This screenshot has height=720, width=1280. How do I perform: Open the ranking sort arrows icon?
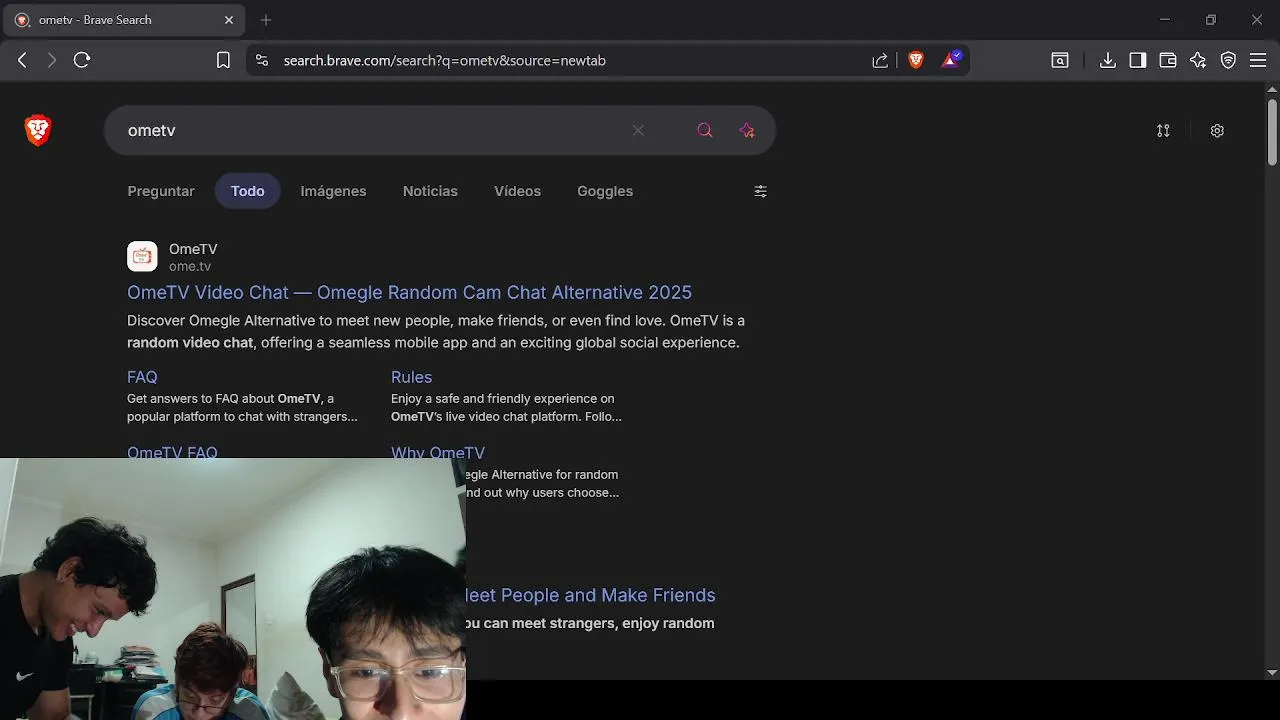pyautogui.click(x=1163, y=131)
